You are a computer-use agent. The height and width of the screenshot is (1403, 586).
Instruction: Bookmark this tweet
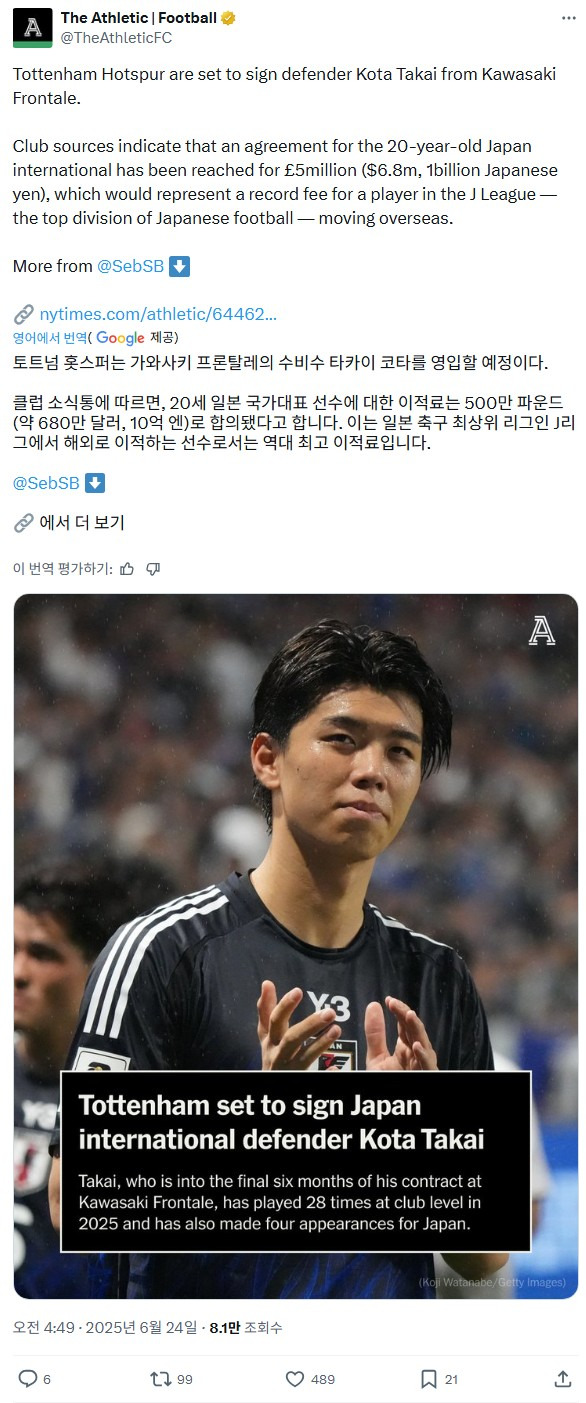click(428, 1379)
